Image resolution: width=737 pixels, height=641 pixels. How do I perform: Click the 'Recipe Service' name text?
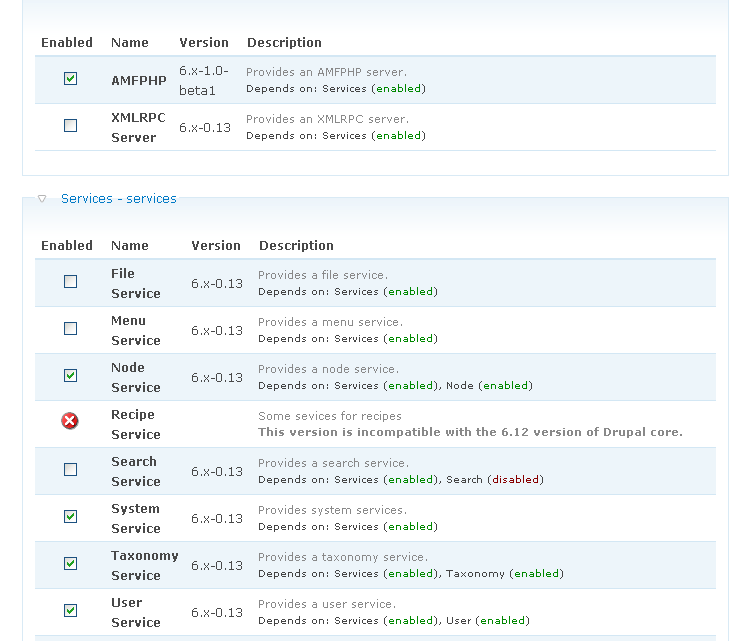[136, 424]
